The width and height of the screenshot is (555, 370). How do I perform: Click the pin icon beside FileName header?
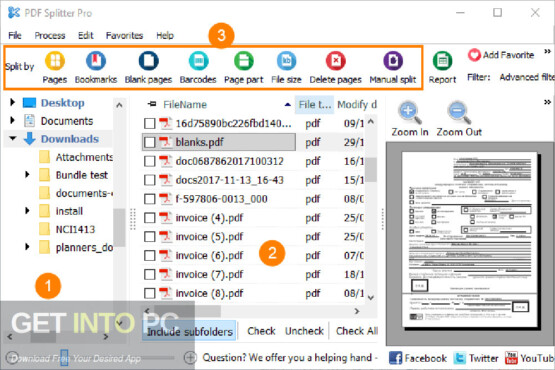coord(152,104)
